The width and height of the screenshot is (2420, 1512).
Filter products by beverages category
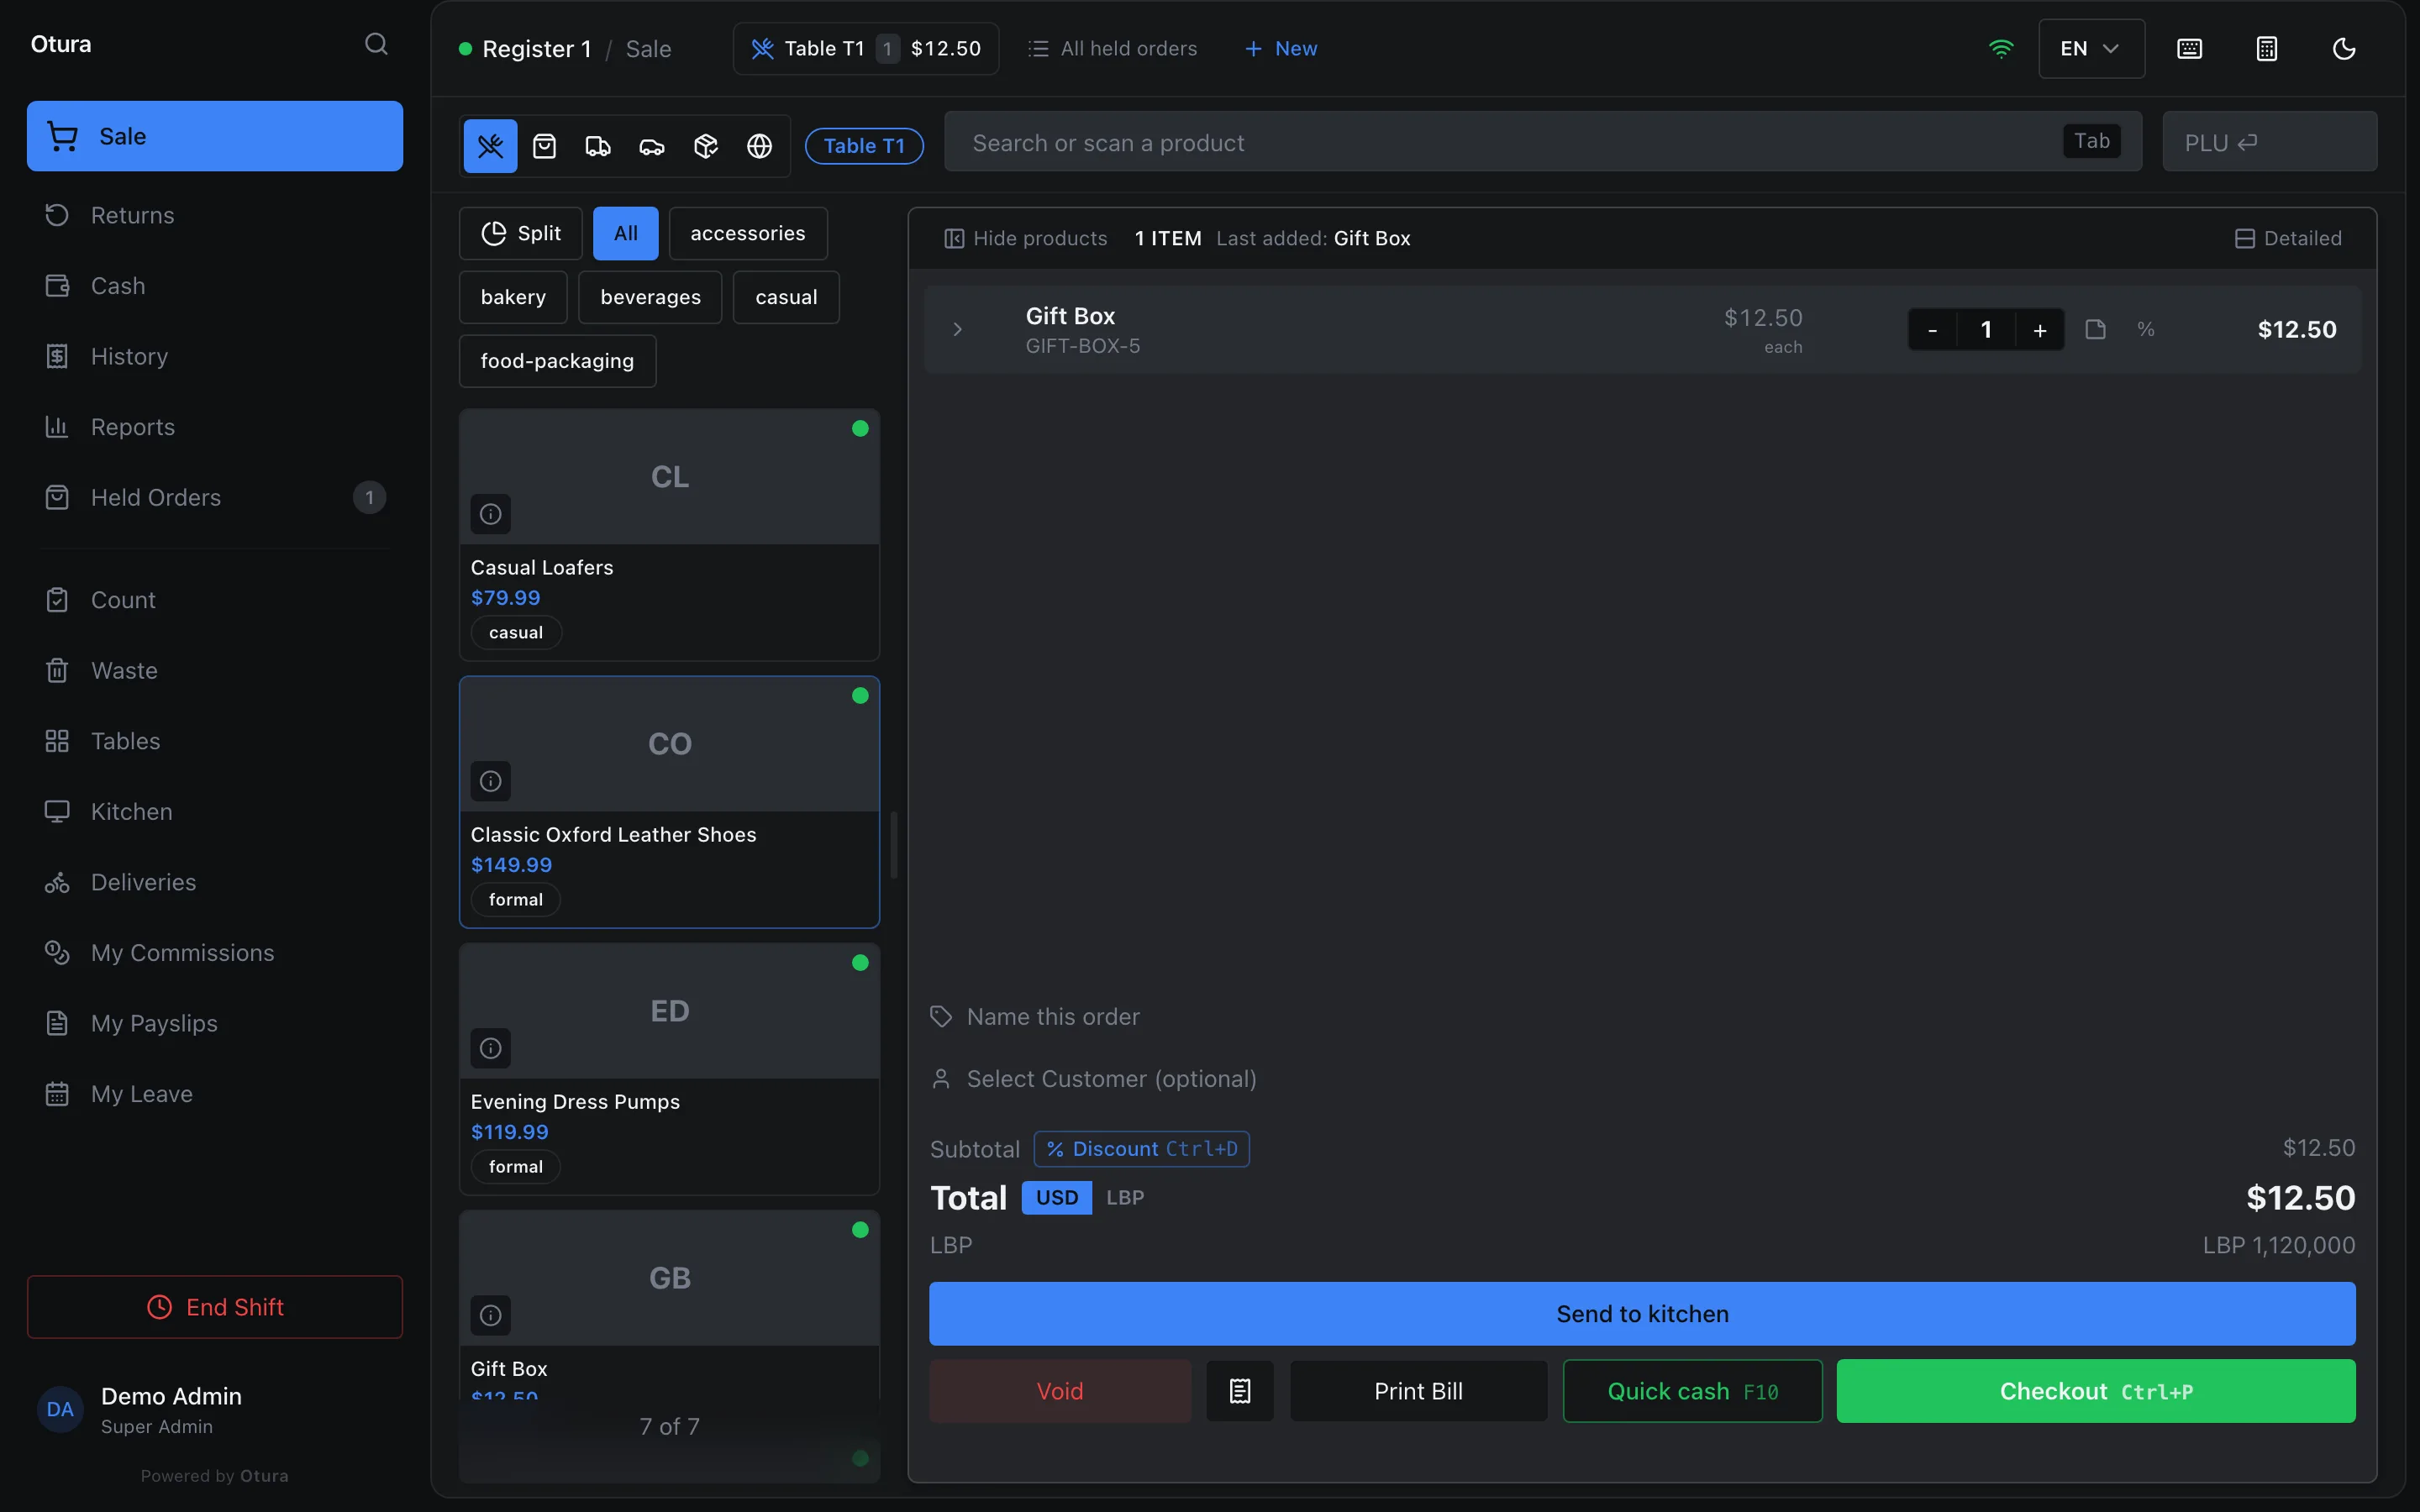click(x=650, y=297)
